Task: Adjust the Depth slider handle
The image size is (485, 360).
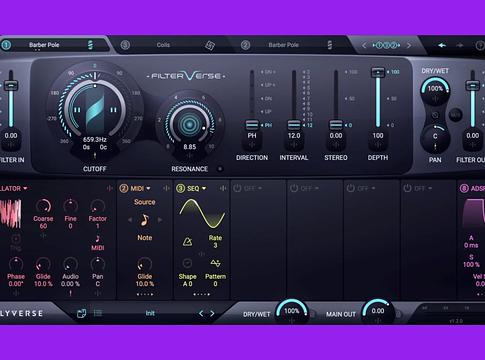Action: pos(378,72)
